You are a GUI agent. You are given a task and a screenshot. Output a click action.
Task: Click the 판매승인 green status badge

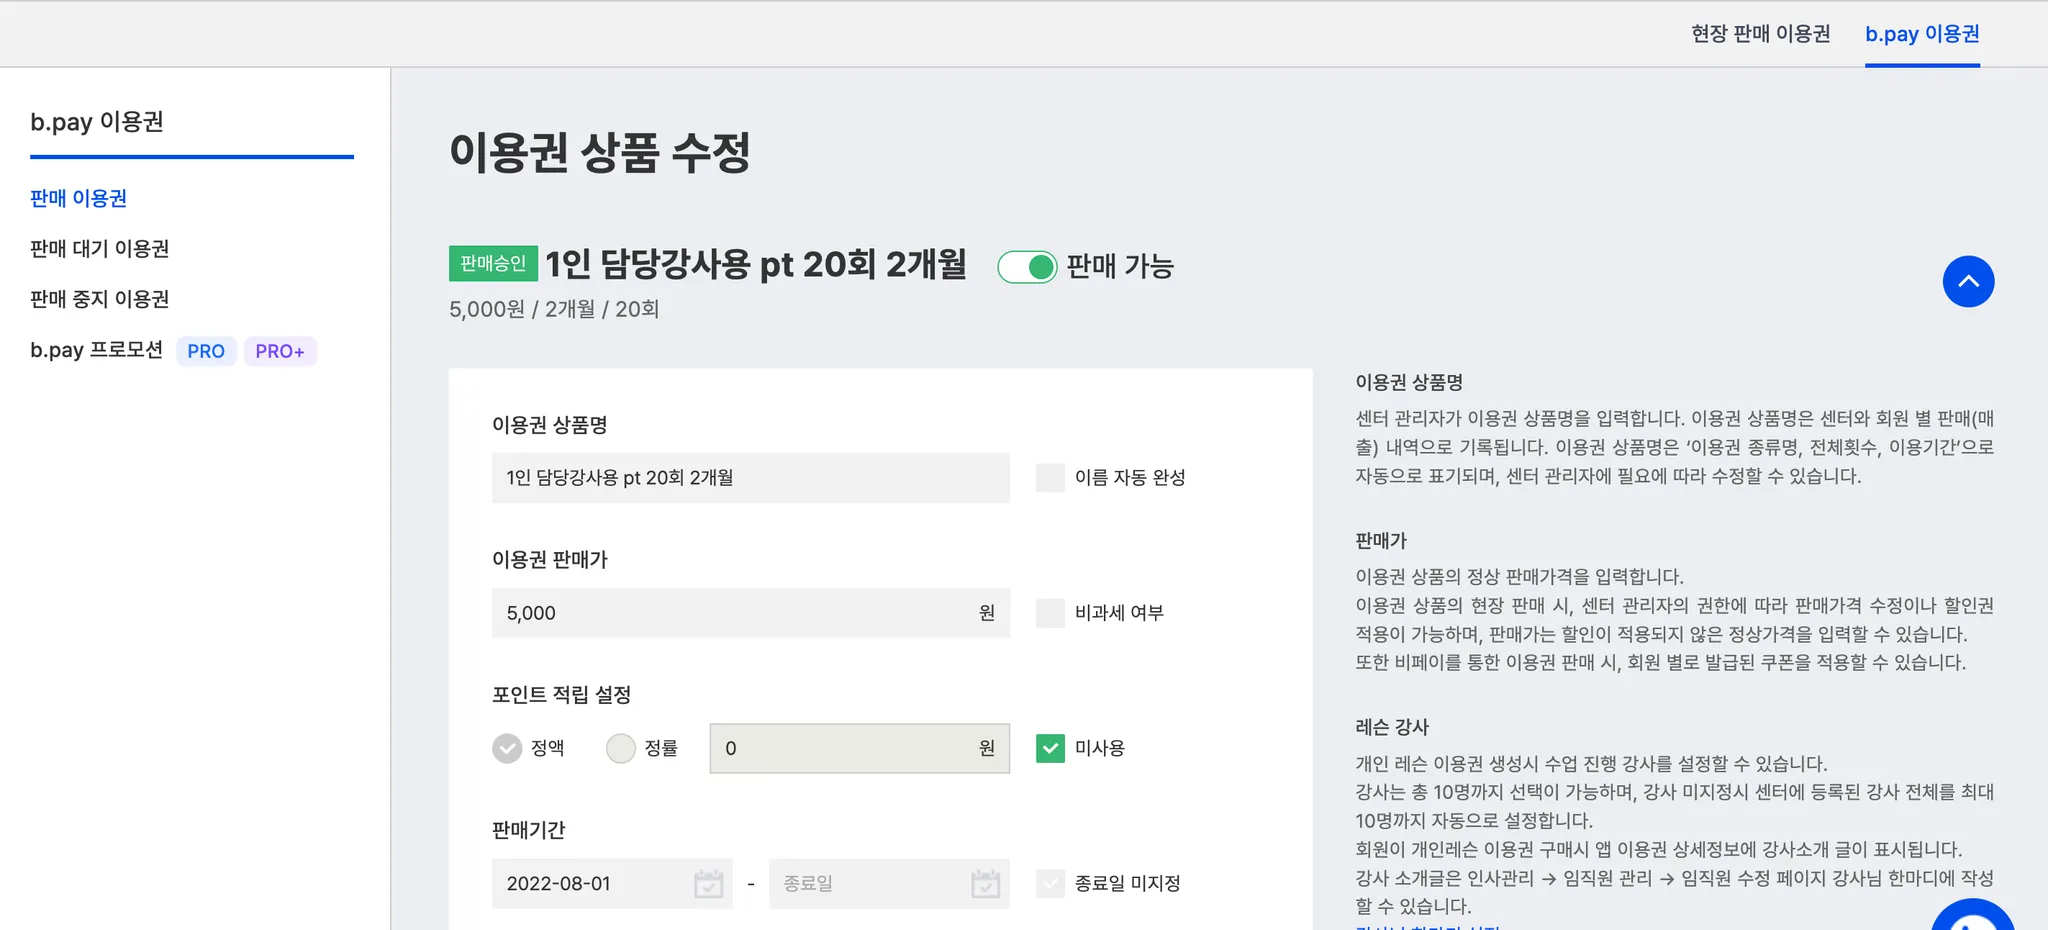(493, 263)
